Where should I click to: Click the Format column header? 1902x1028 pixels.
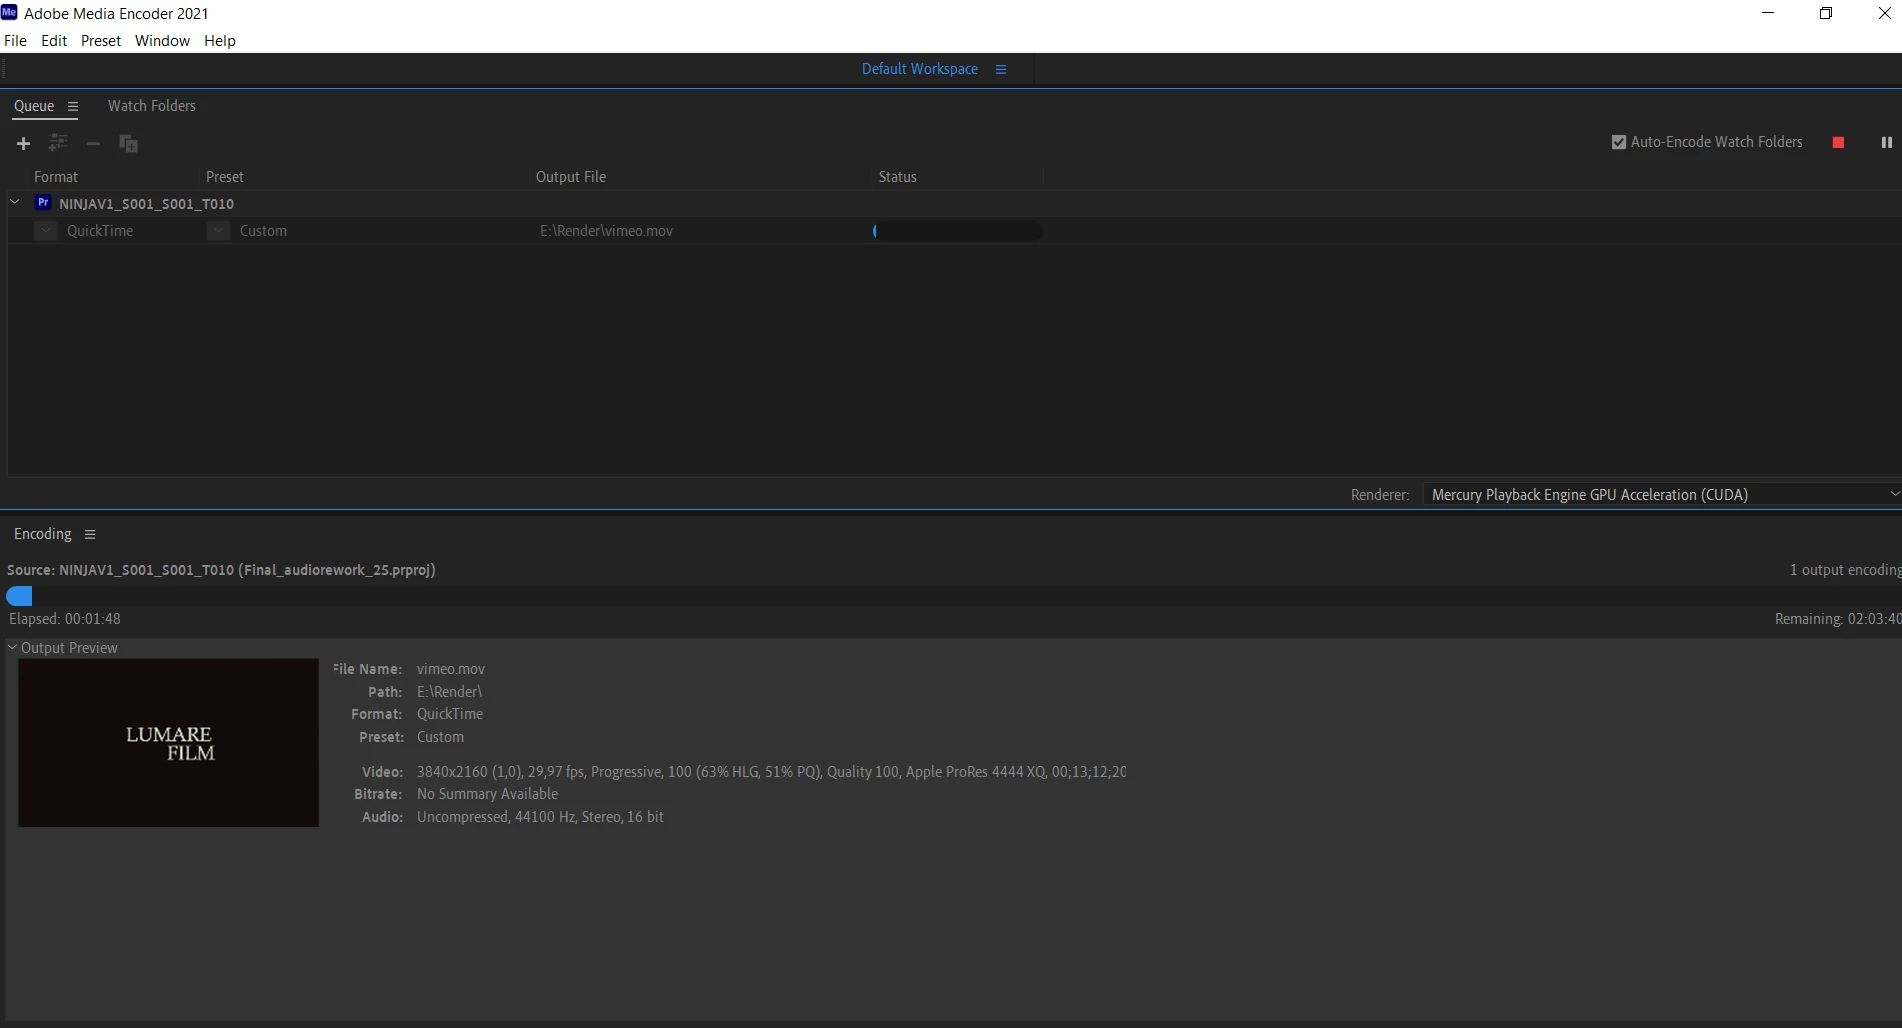(x=56, y=177)
